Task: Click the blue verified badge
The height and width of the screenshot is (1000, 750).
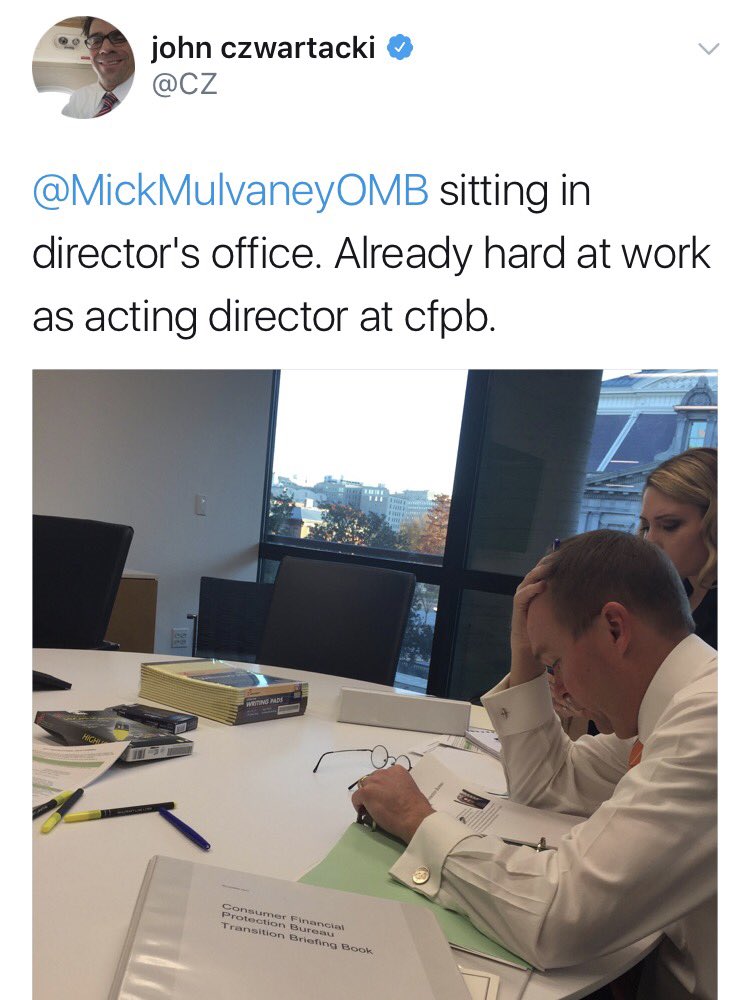Action: coord(401,48)
